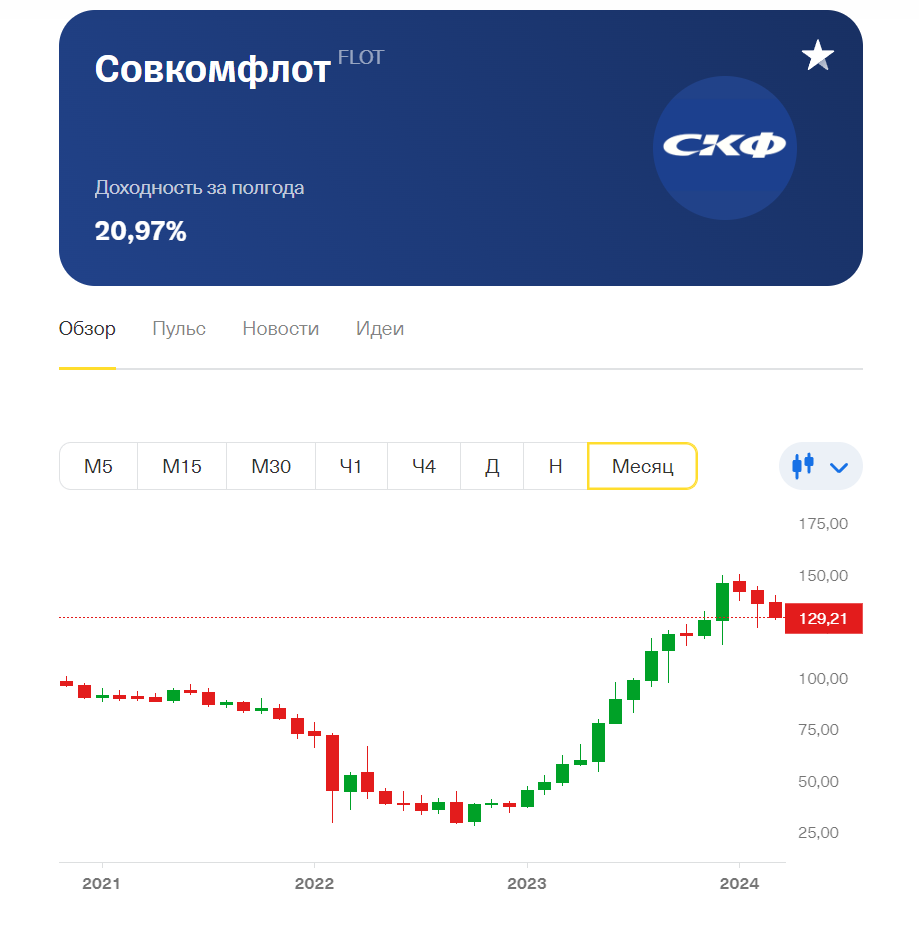Switch chart to М30 interval
This screenshot has width=919, height=925.
(271, 466)
